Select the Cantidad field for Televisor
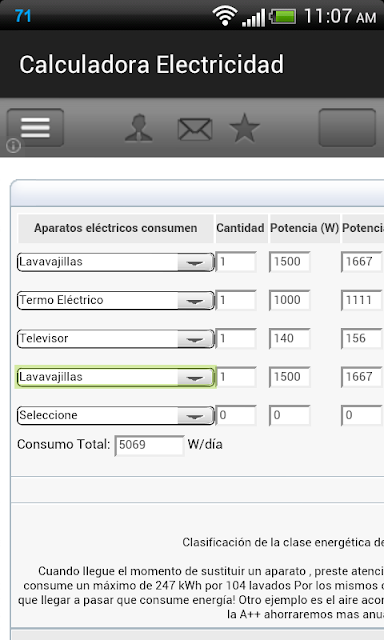This screenshot has width=384, height=640. click(236, 339)
